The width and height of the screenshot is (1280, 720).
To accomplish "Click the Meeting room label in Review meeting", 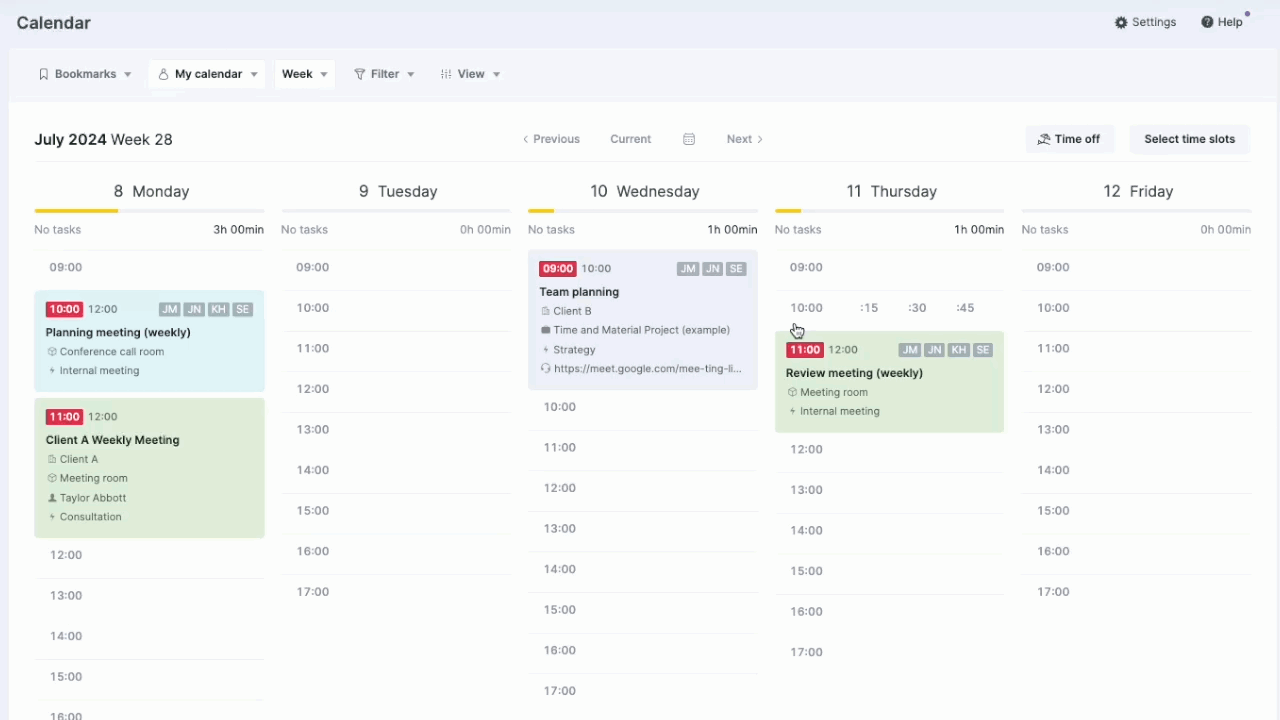I will point(834,393).
